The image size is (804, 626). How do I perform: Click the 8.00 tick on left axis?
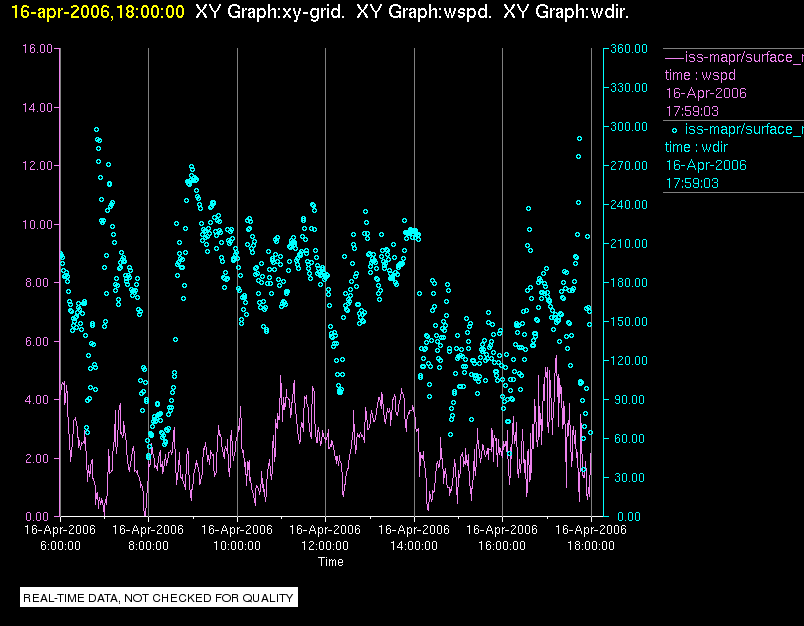[x=39, y=283]
